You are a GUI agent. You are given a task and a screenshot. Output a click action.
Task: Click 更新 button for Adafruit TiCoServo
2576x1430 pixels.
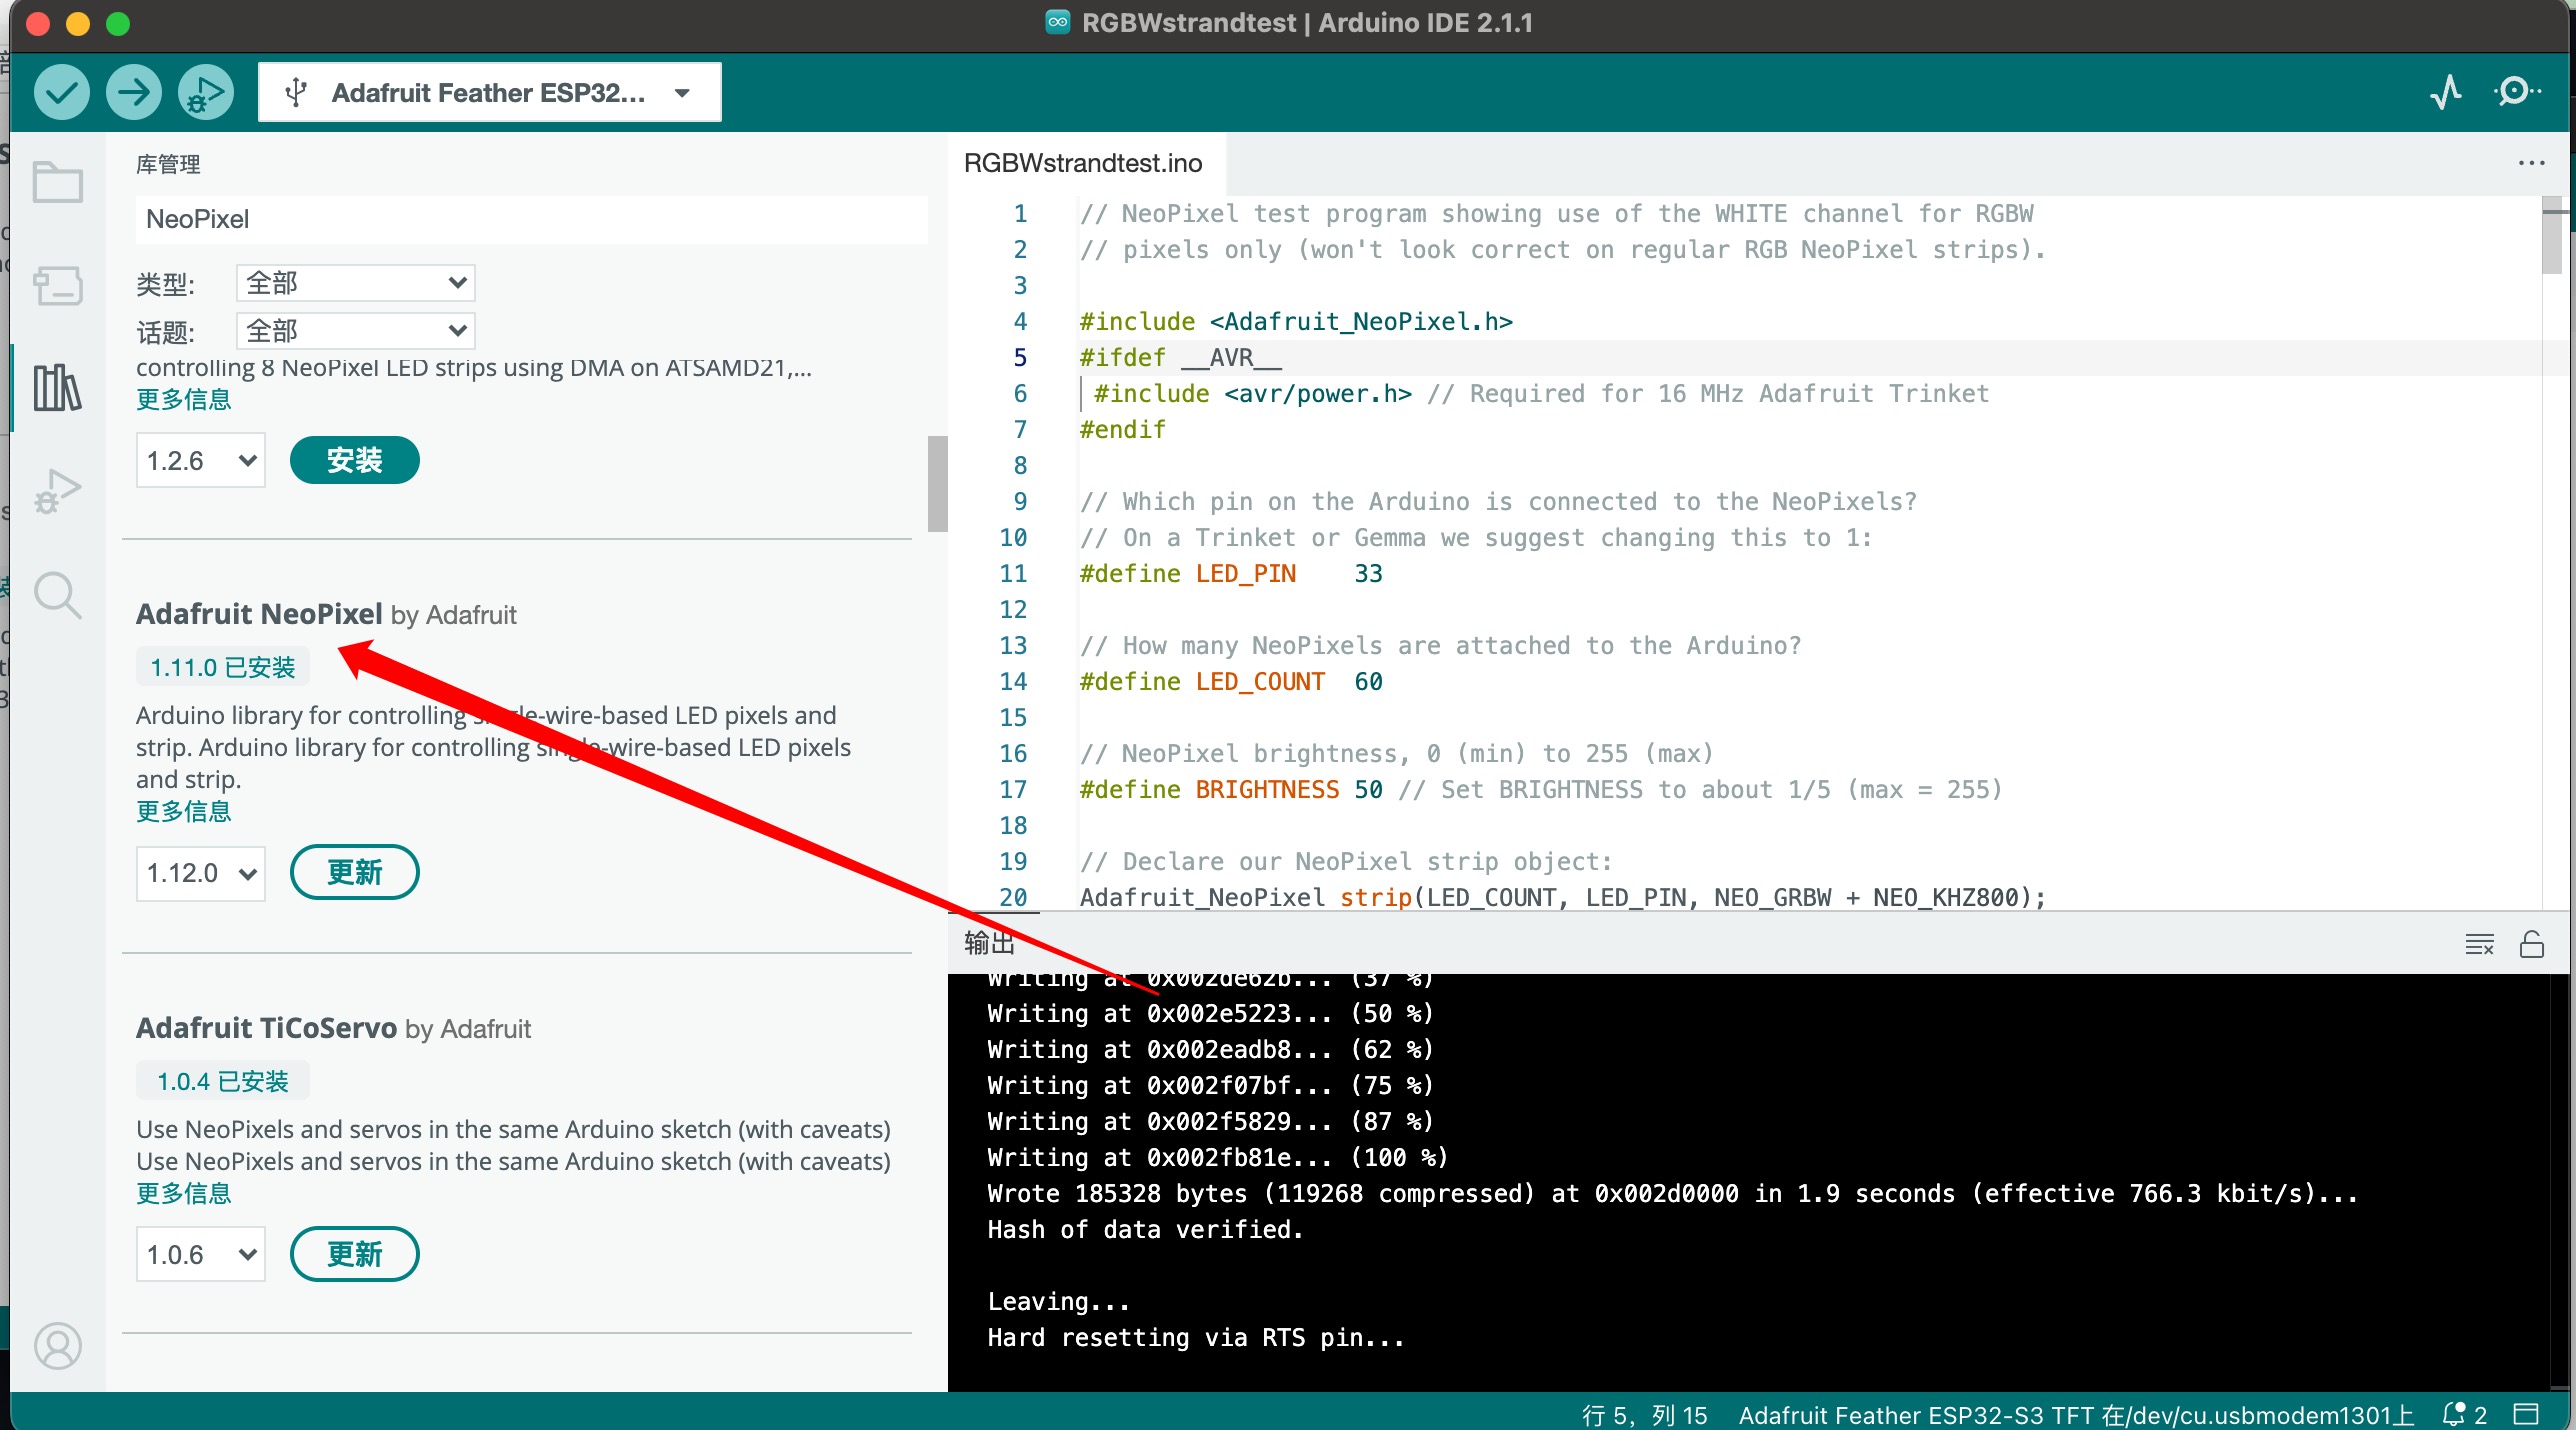[355, 1254]
